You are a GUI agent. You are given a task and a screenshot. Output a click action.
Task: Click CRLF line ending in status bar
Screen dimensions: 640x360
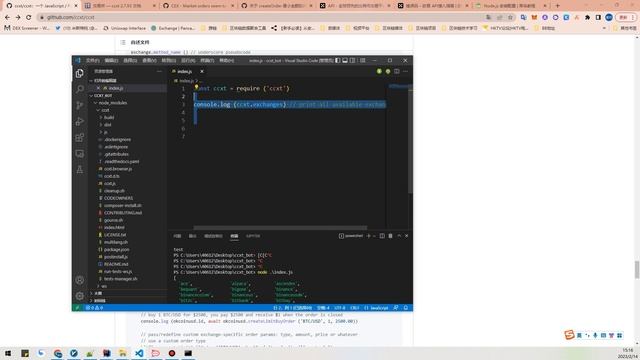(355, 308)
